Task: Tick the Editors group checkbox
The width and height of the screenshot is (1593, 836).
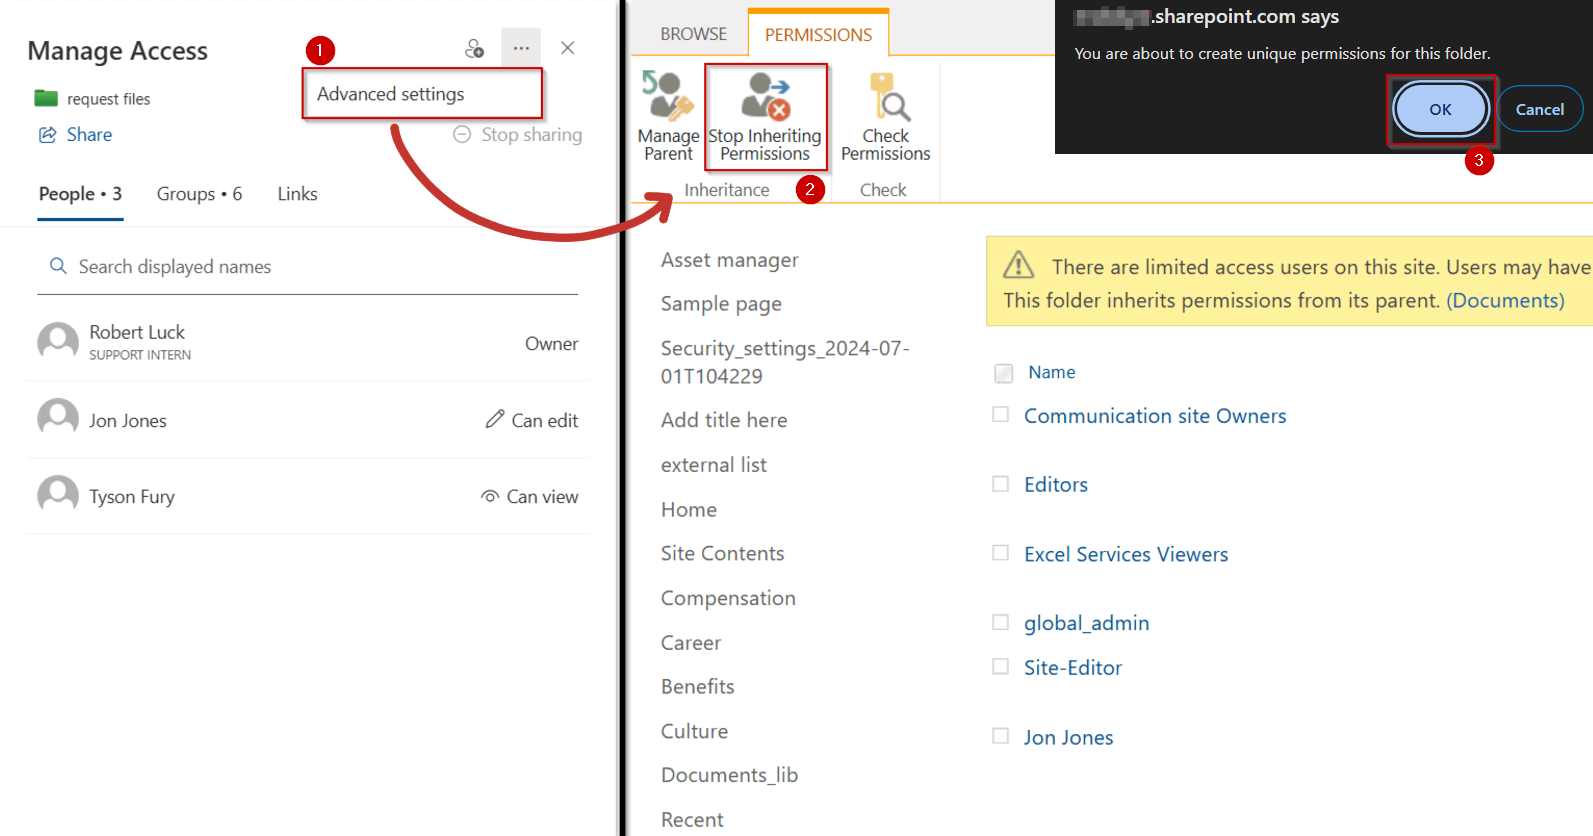Action: click(1000, 484)
